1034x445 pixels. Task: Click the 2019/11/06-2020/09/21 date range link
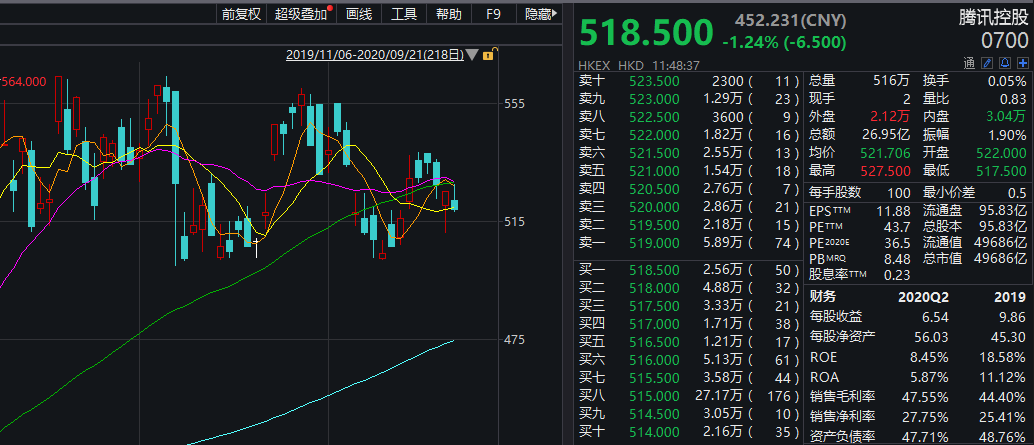click(375, 55)
